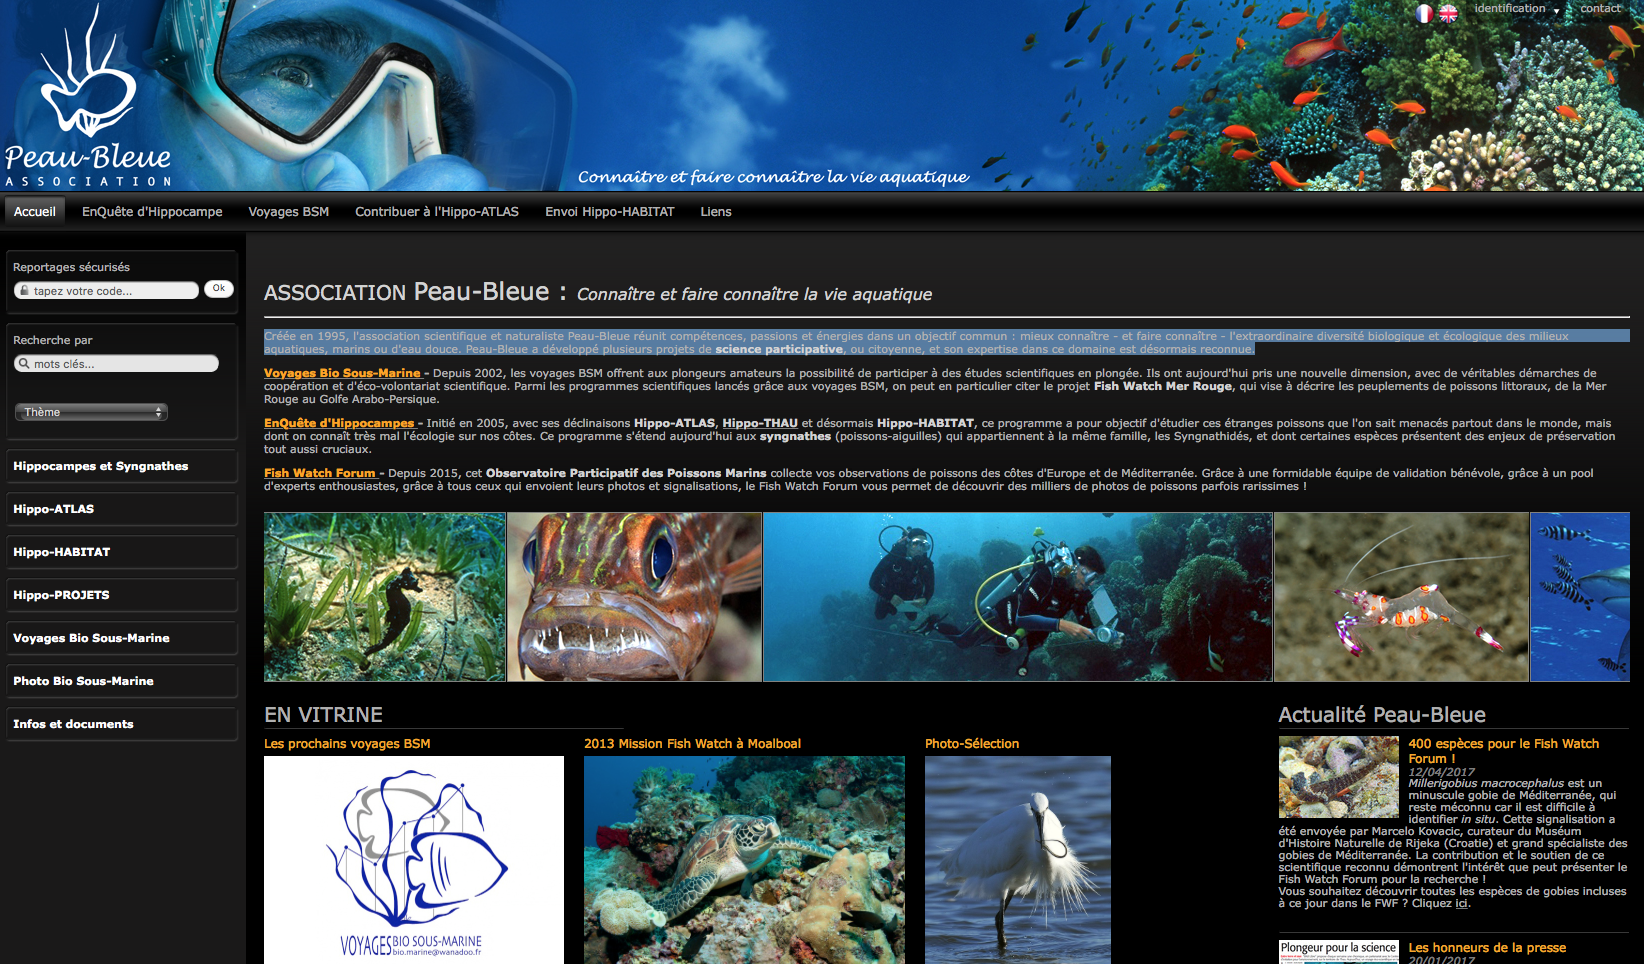This screenshot has width=1644, height=964.
Task: Switch to English with the UK flag
Action: (1448, 13)
